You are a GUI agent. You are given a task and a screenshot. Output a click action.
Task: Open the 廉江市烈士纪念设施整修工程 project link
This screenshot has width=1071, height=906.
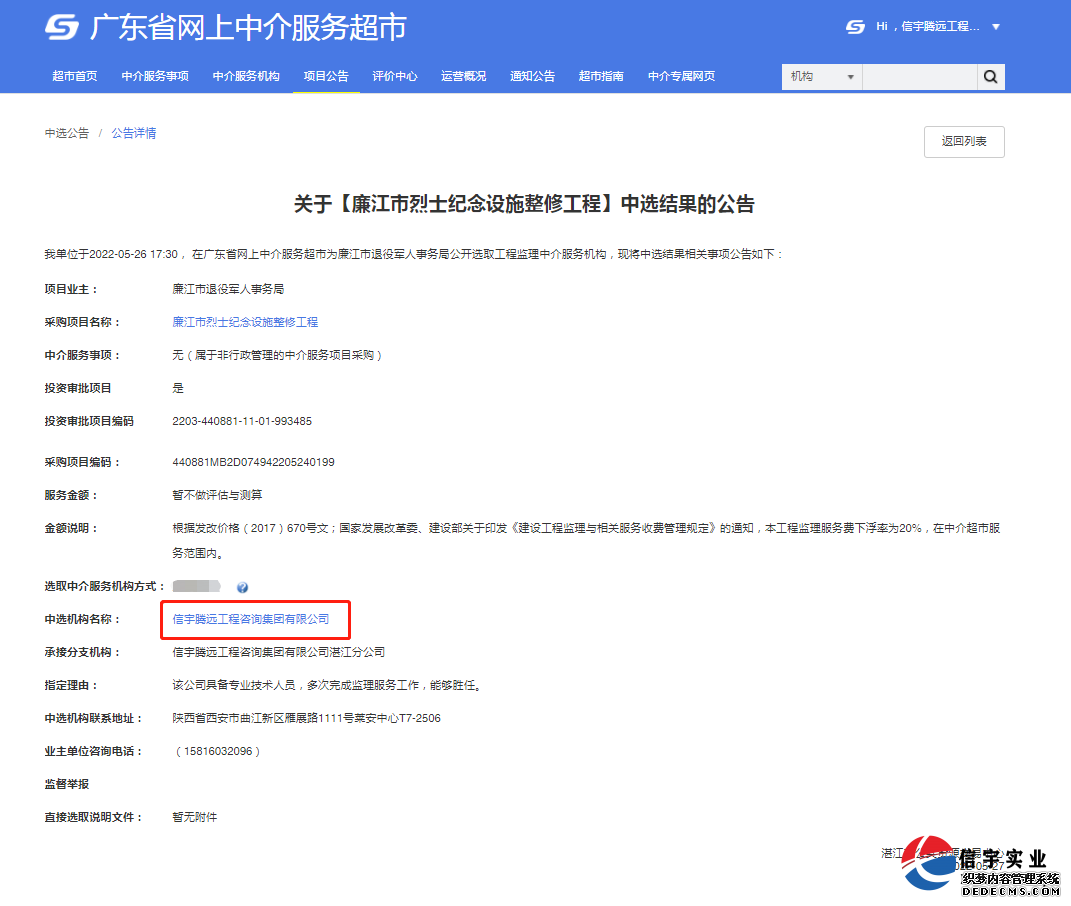[x=246, y=321]
